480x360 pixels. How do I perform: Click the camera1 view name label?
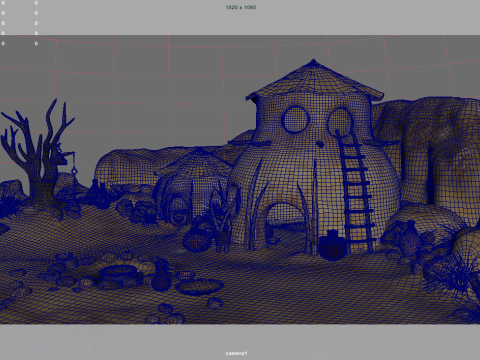click(236, 353)
